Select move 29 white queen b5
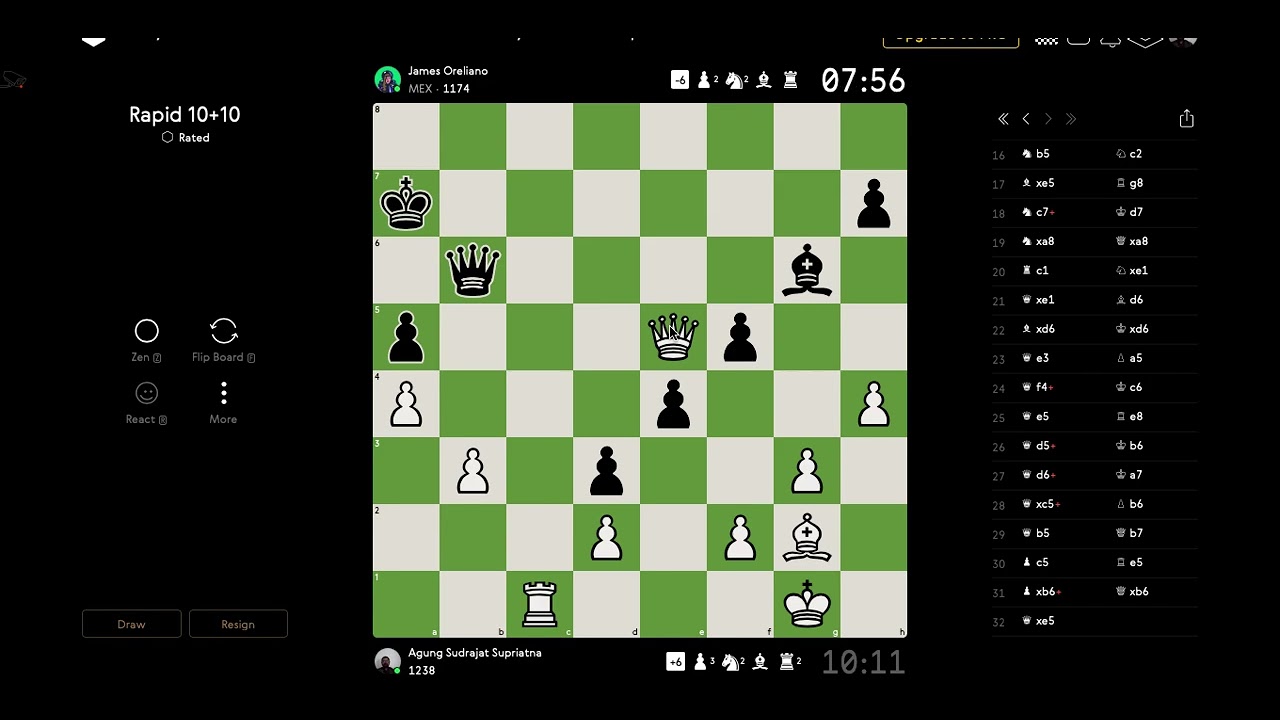This screenshot has height=720, width=1280. pyautogui.click(x=1035, y=533)
